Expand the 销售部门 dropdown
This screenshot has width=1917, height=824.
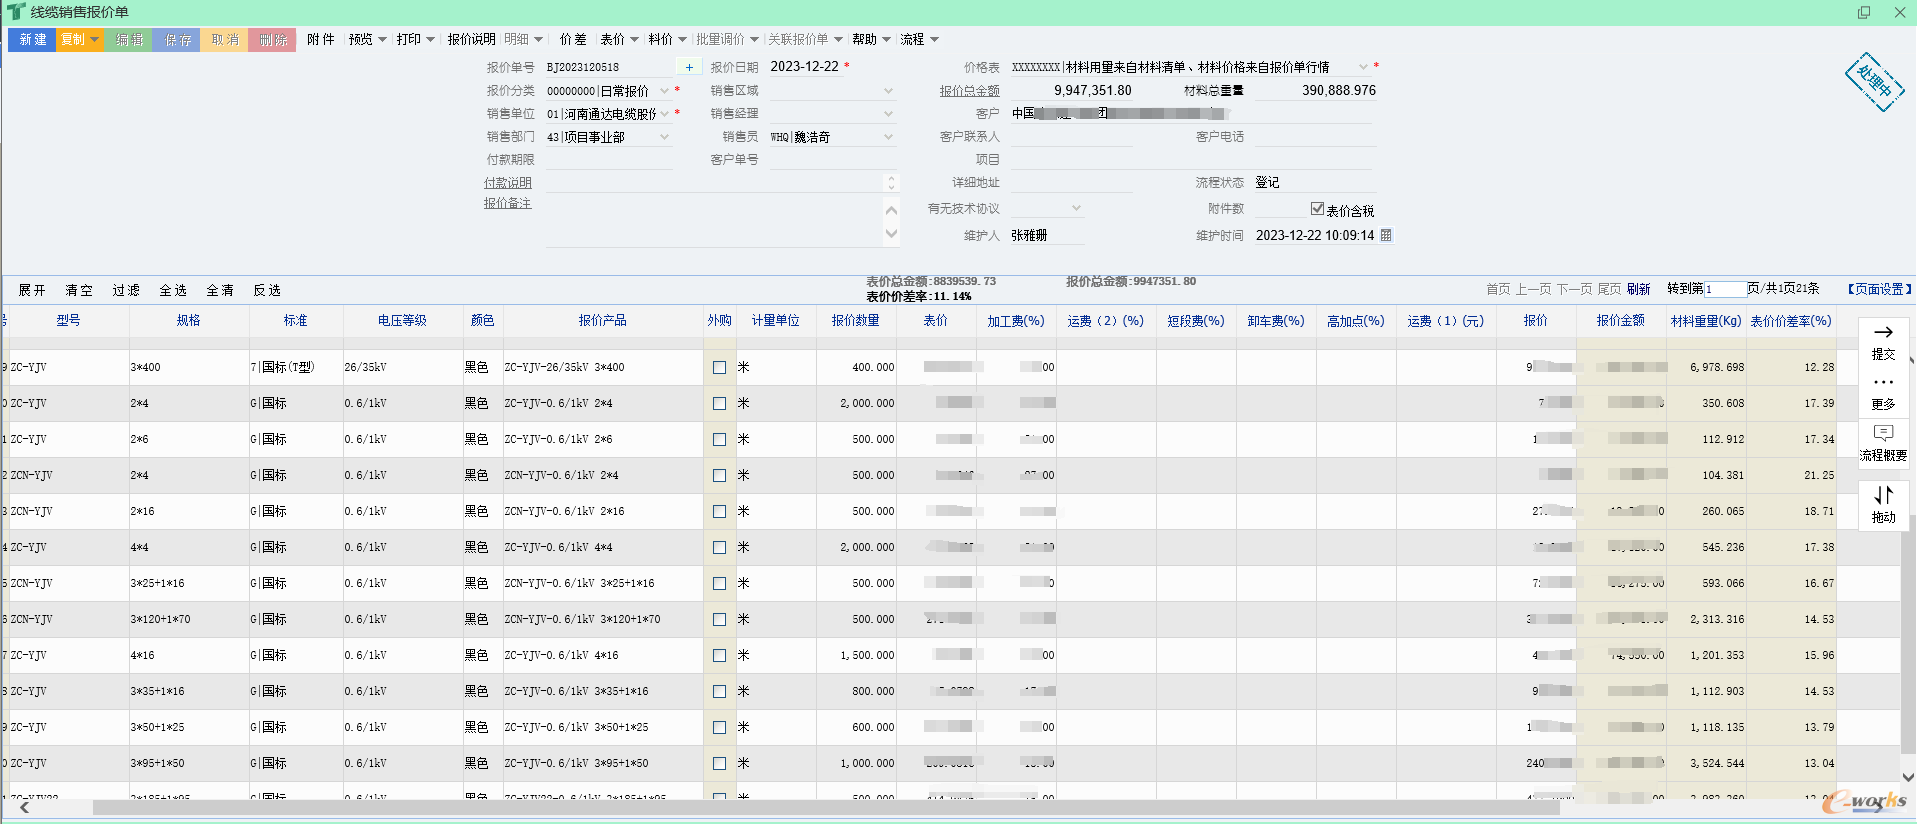664,137
